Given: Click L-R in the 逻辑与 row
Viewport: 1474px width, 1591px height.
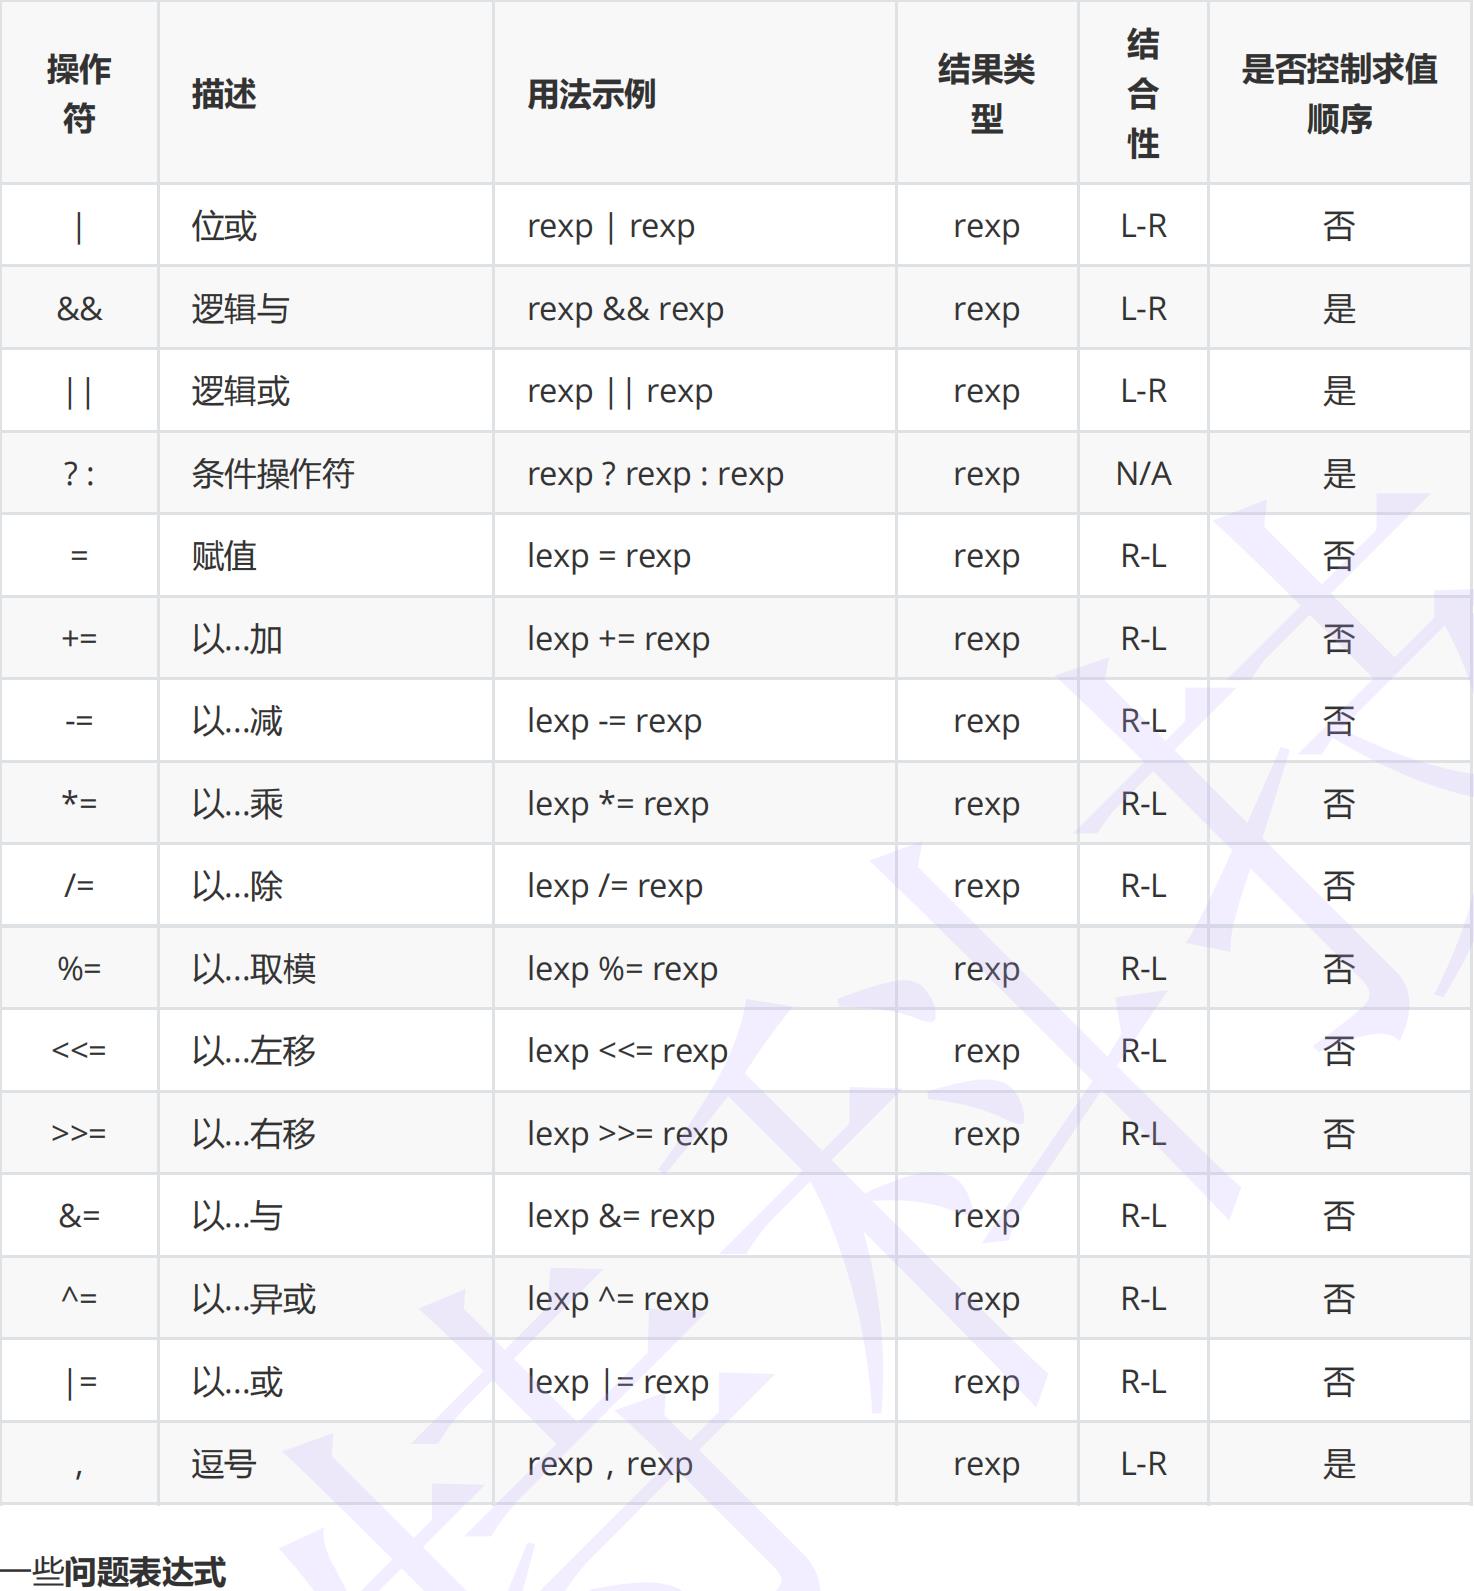Looking at the screenshot, I should point(1143,309).
